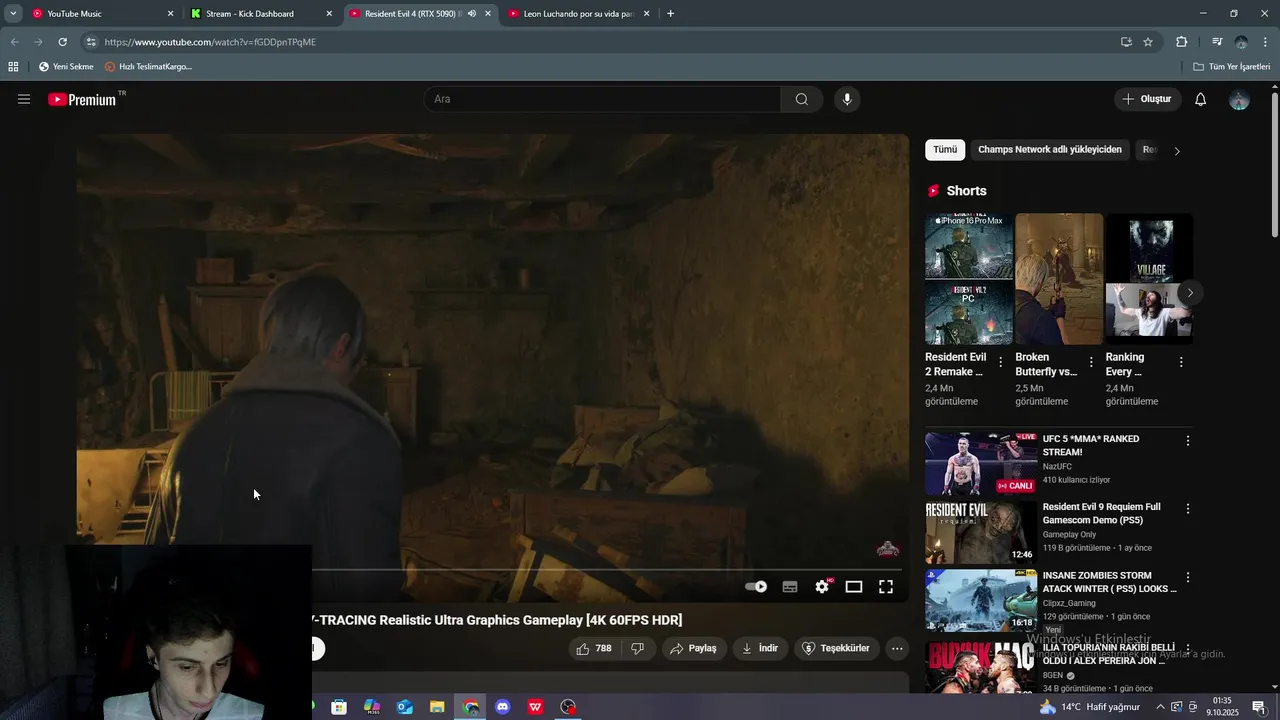Screen dimensions: 1280x720
Task: Start voice search with microphone icon
Action: coord(847,99)
